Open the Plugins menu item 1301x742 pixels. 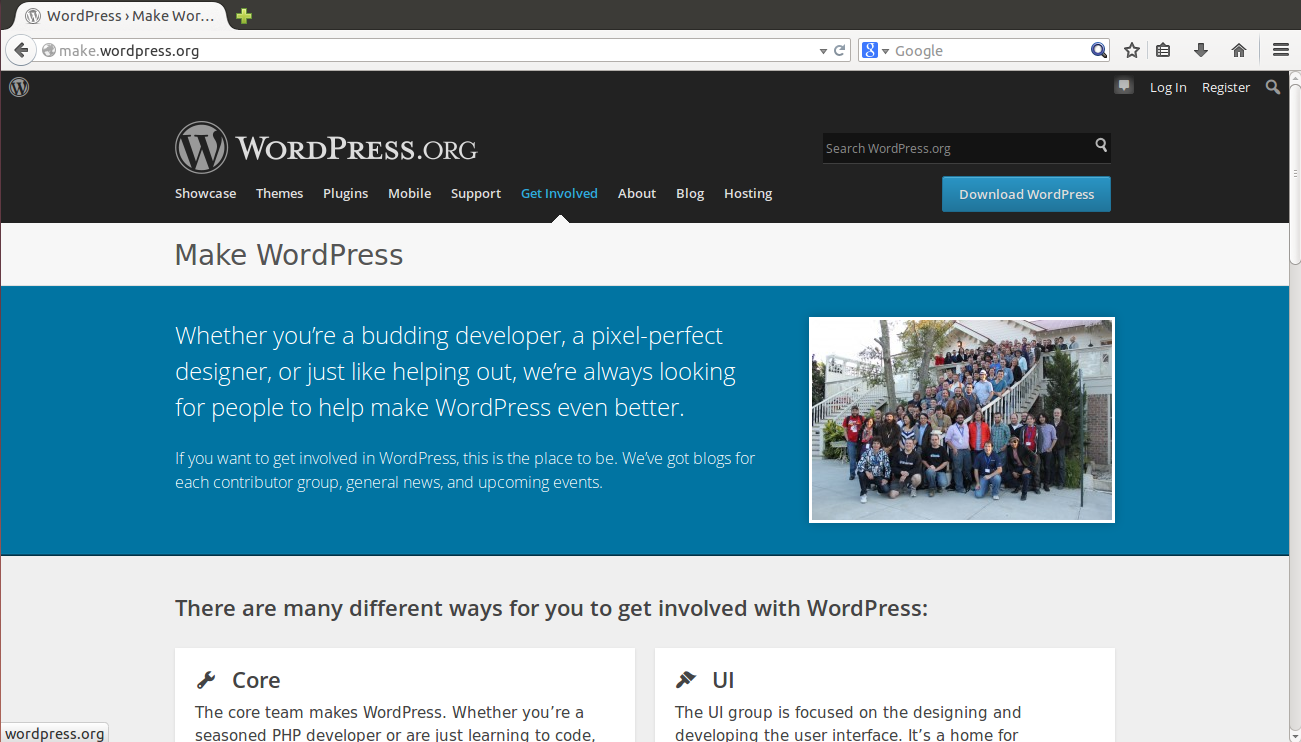click(x=345, y=193)
